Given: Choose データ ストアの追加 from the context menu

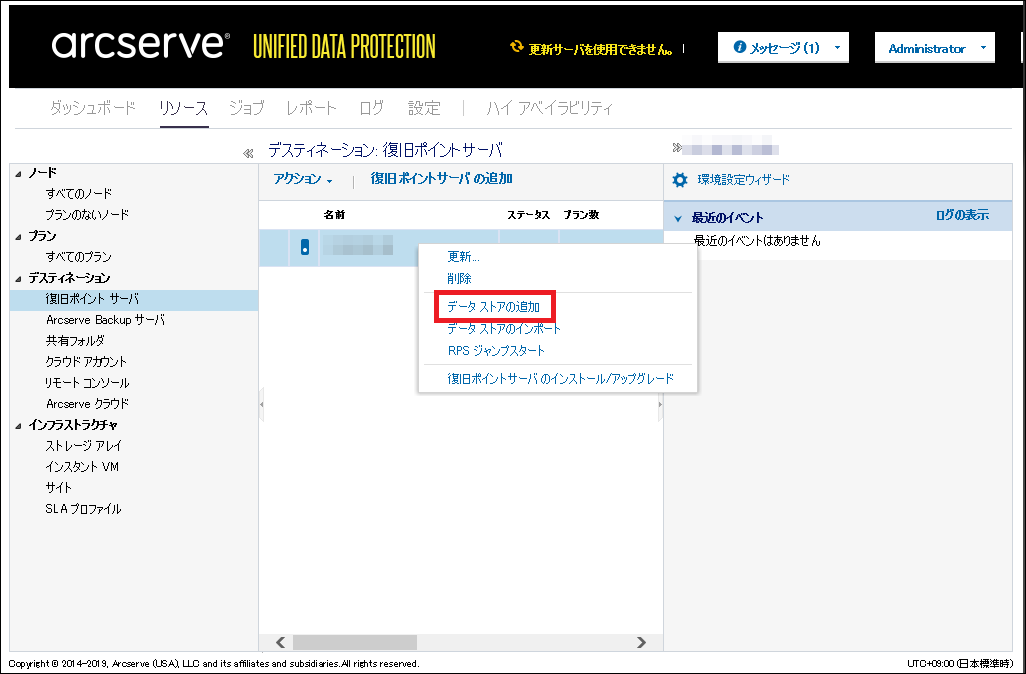Looking at the screenshot, I should (x=493, y=307).
